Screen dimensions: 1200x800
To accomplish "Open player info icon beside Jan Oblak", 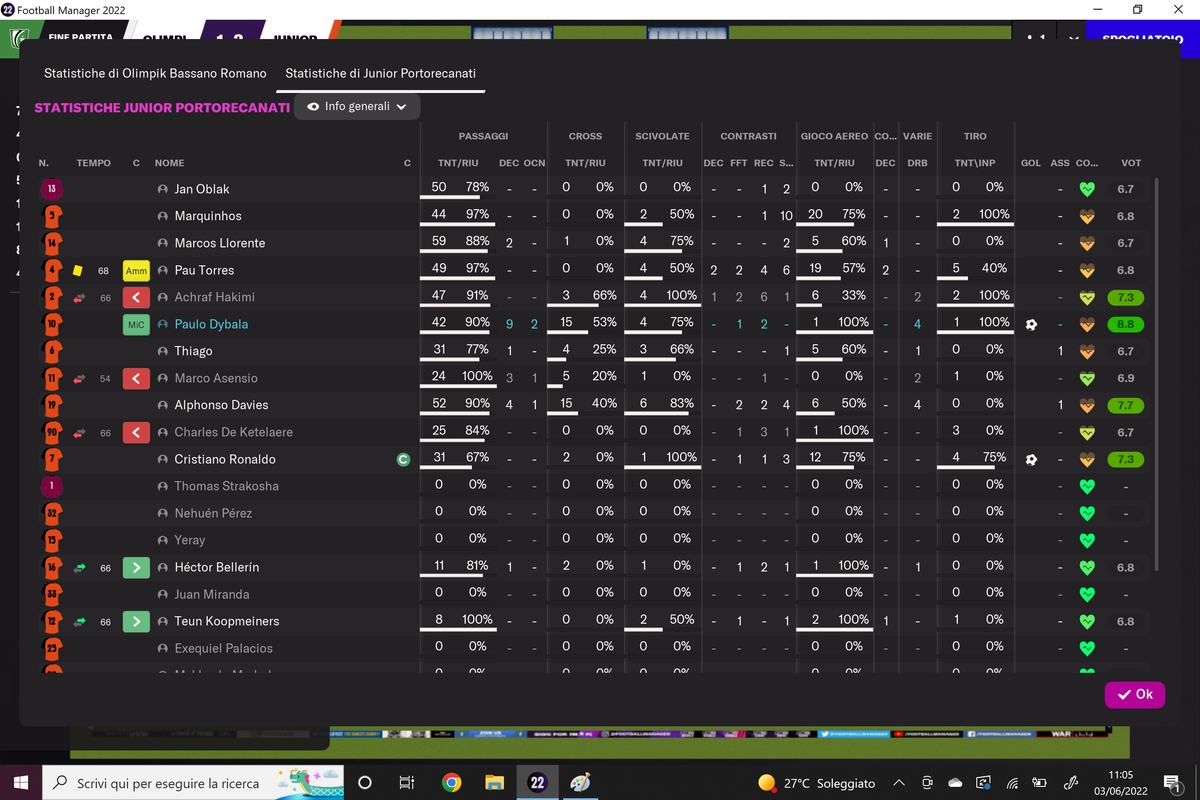I will [162, 189].
